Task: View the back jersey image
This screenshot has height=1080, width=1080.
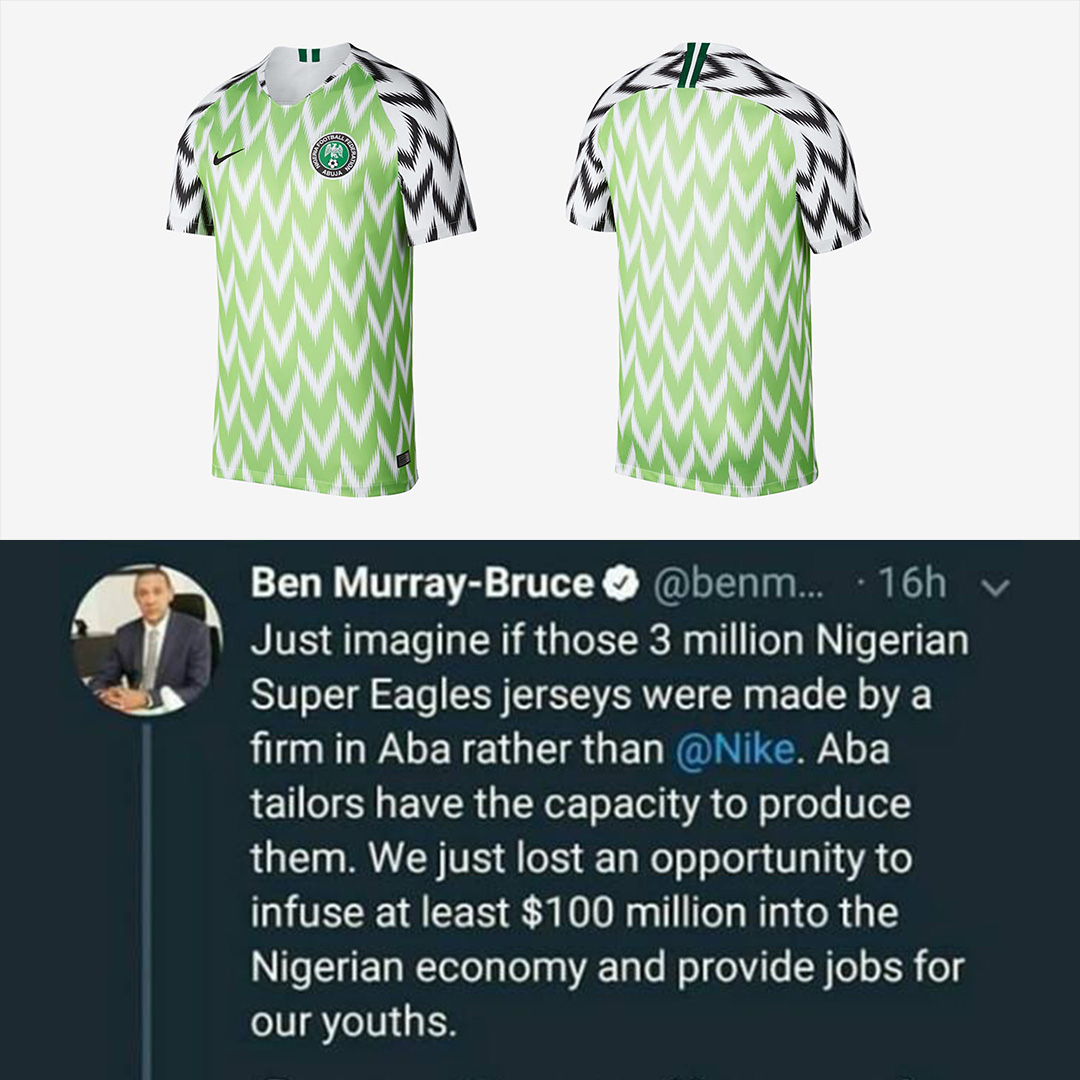Action: point(718,269)
